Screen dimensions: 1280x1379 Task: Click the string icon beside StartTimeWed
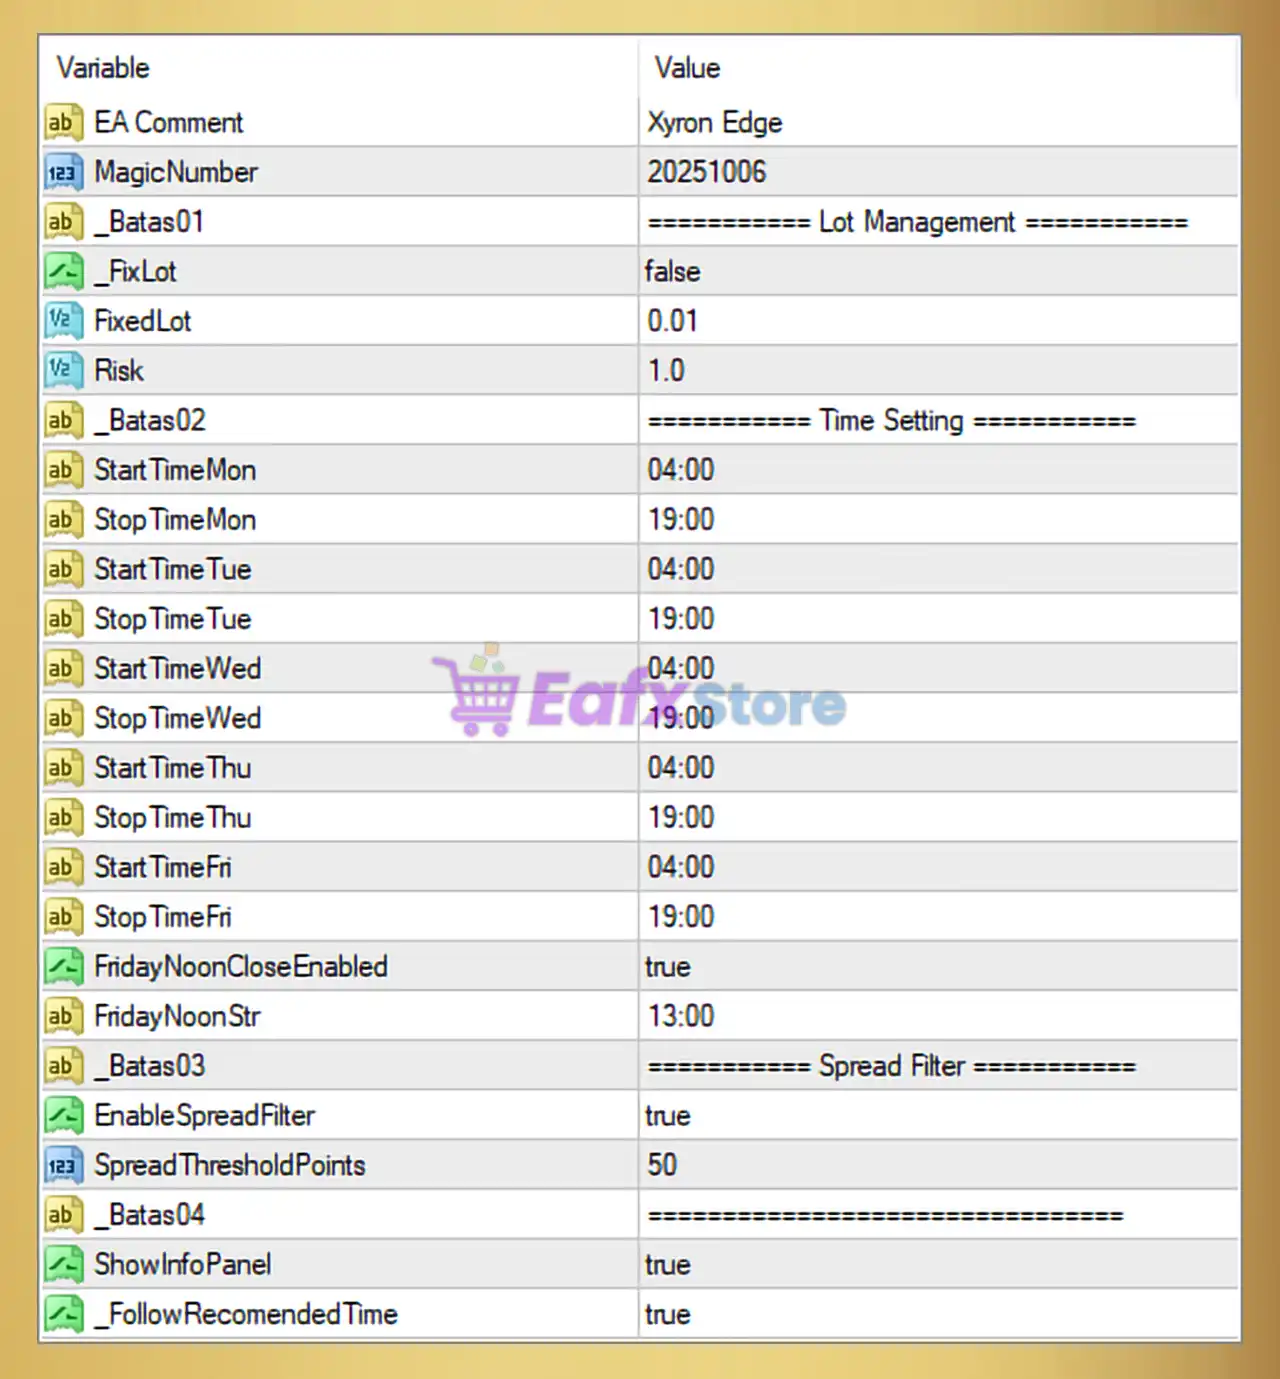63,668
